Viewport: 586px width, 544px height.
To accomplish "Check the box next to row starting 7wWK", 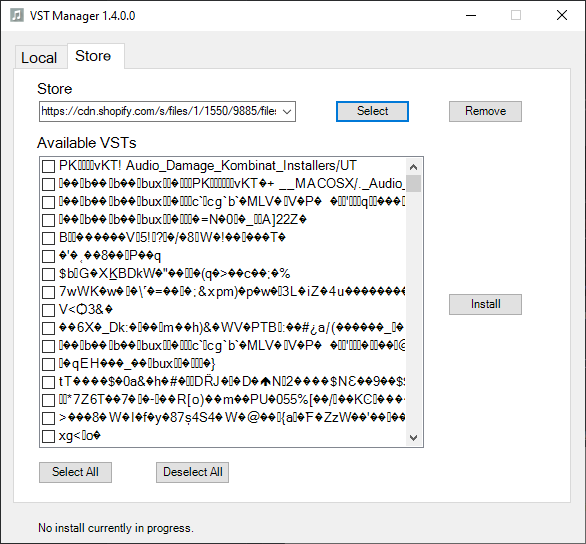I will (48, 292).
